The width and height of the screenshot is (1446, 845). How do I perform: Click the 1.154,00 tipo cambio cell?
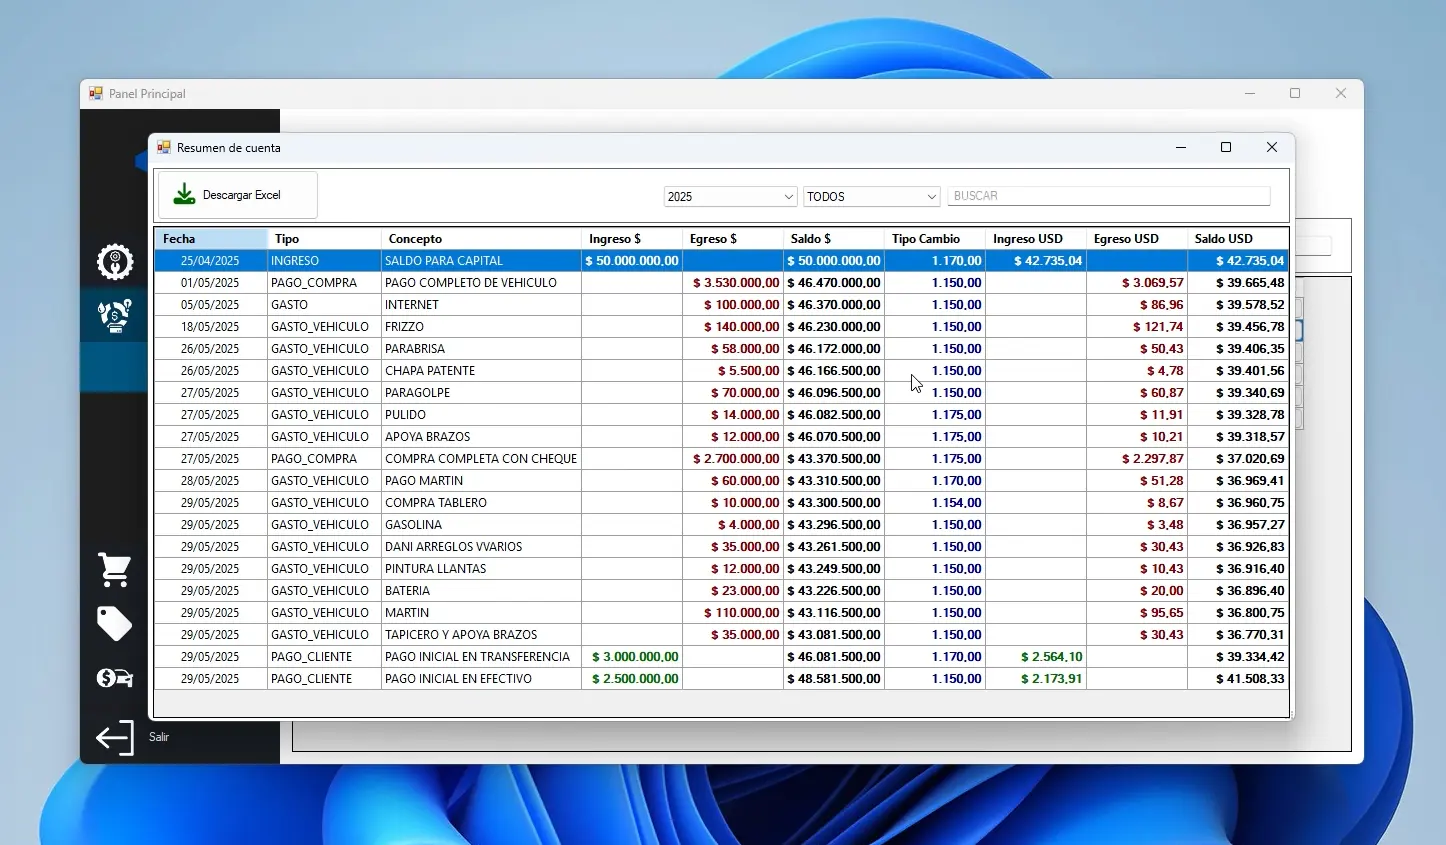click(935, 503)
